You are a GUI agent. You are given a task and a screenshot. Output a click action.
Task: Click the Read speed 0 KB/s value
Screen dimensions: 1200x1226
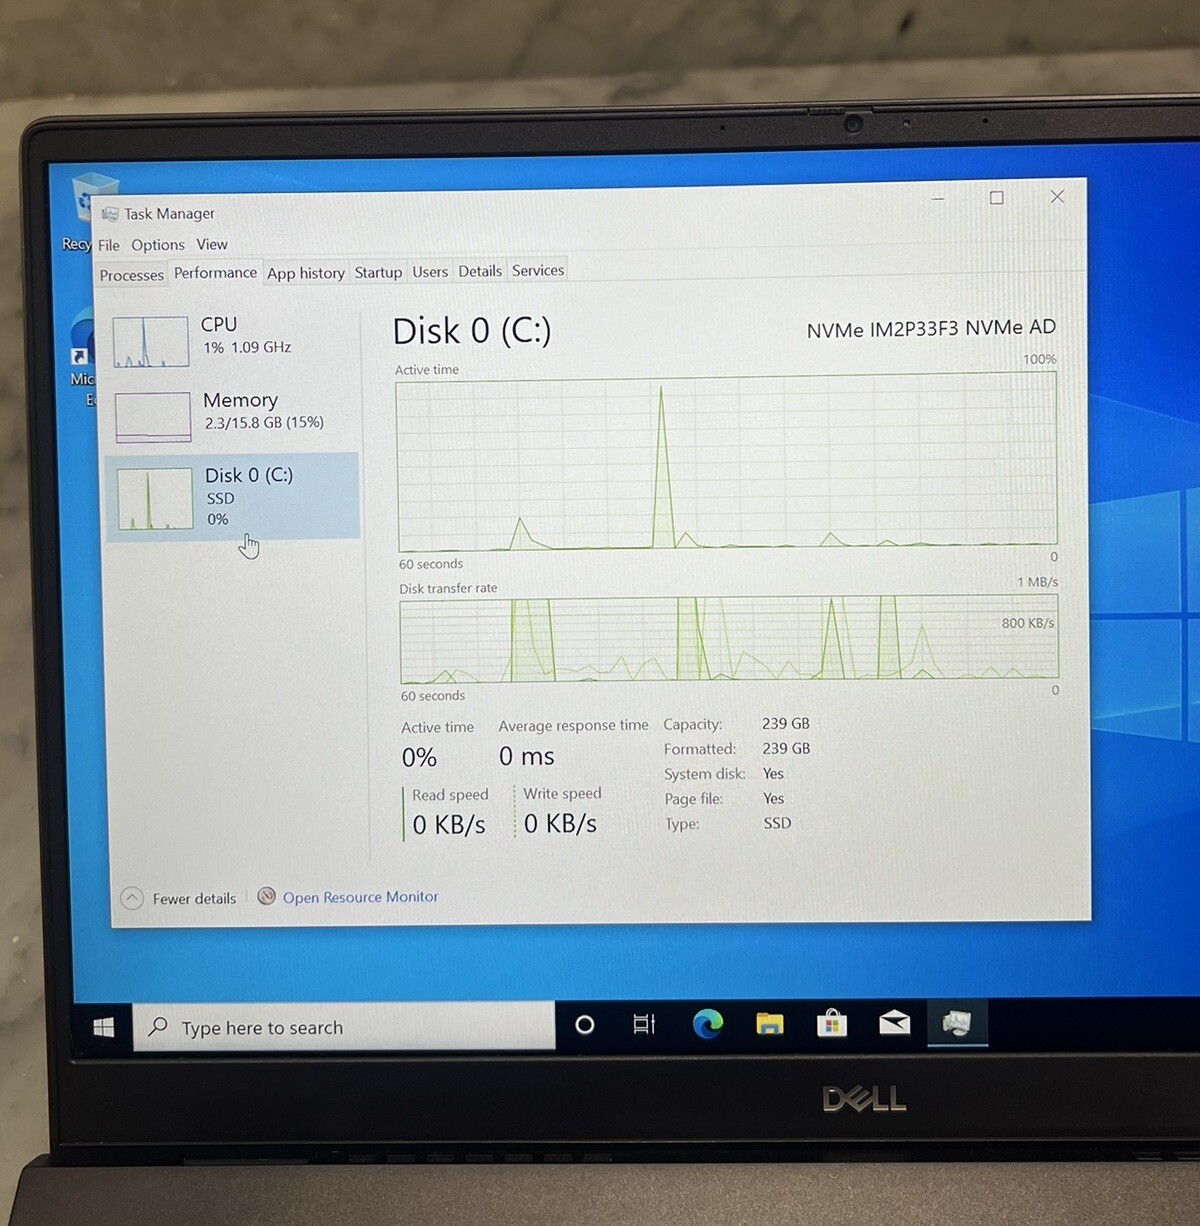(x=449, y=824)
